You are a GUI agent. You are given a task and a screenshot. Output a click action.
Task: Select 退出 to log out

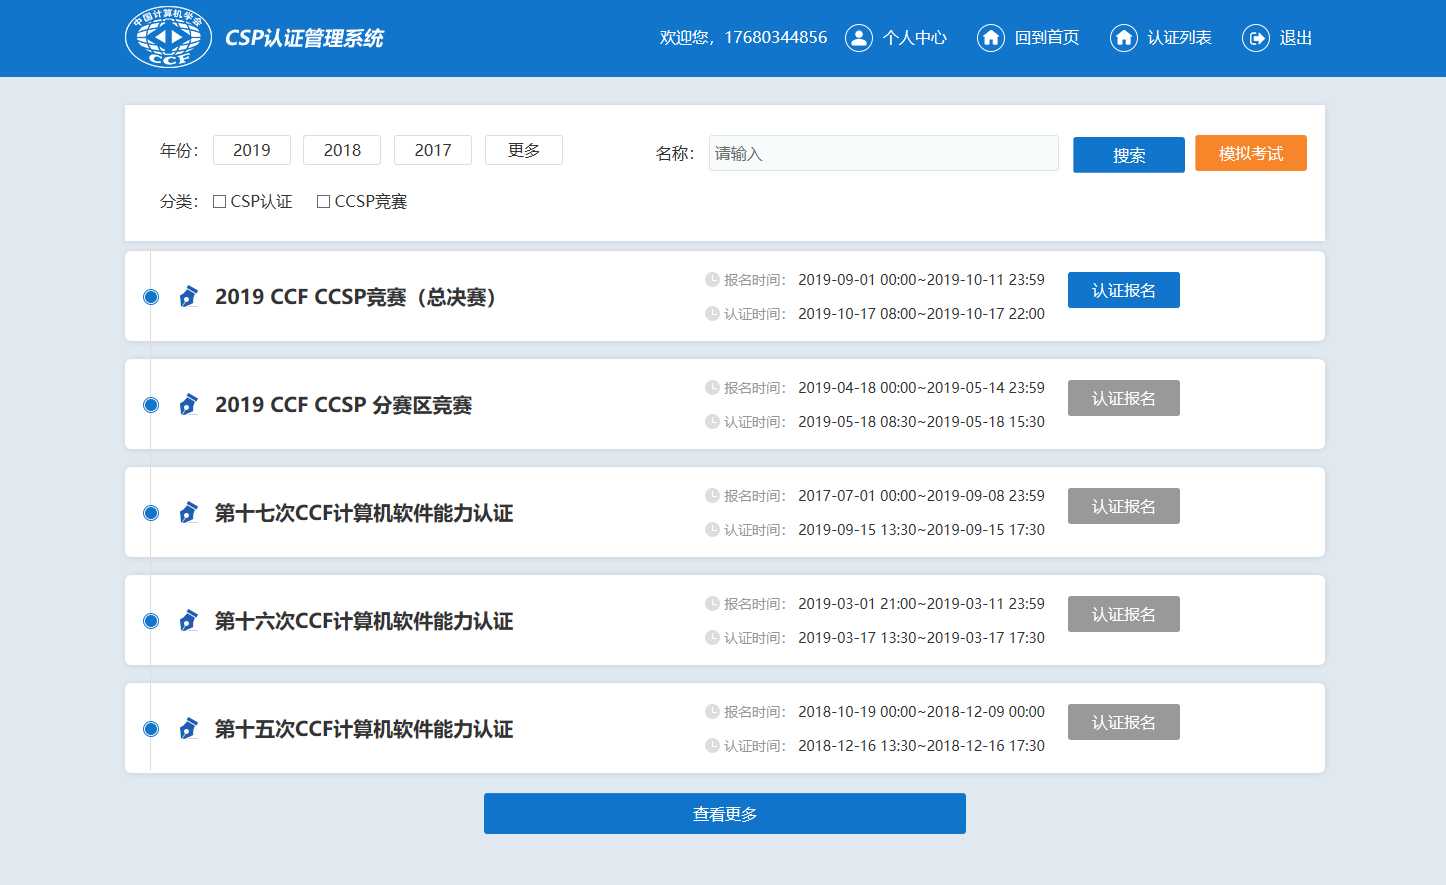[1296, 38]
